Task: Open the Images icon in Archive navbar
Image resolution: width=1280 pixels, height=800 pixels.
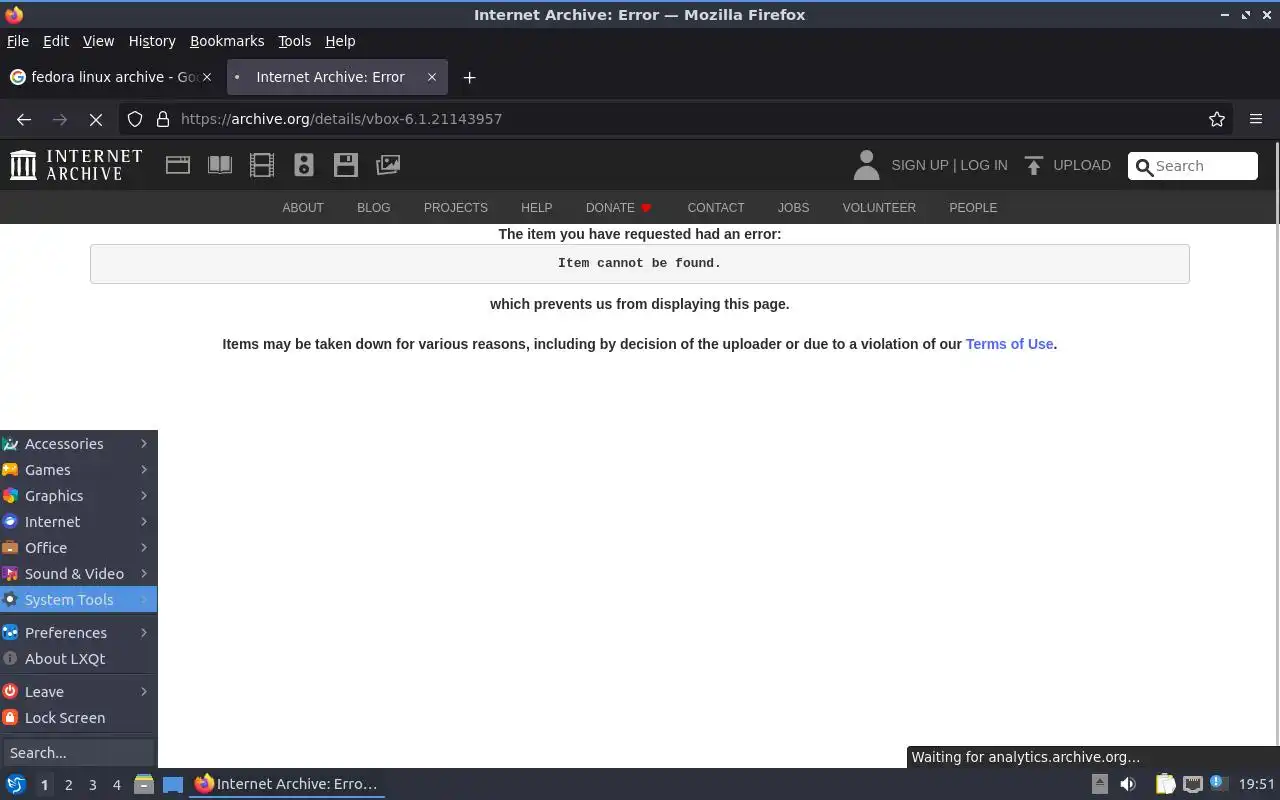Action: pyautogui.click(x=388, y=165)
